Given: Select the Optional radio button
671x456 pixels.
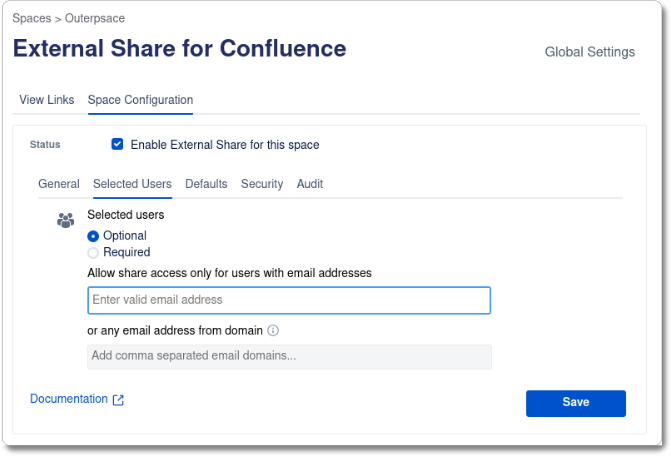Looking at the screenshot, I should point(93,236).
